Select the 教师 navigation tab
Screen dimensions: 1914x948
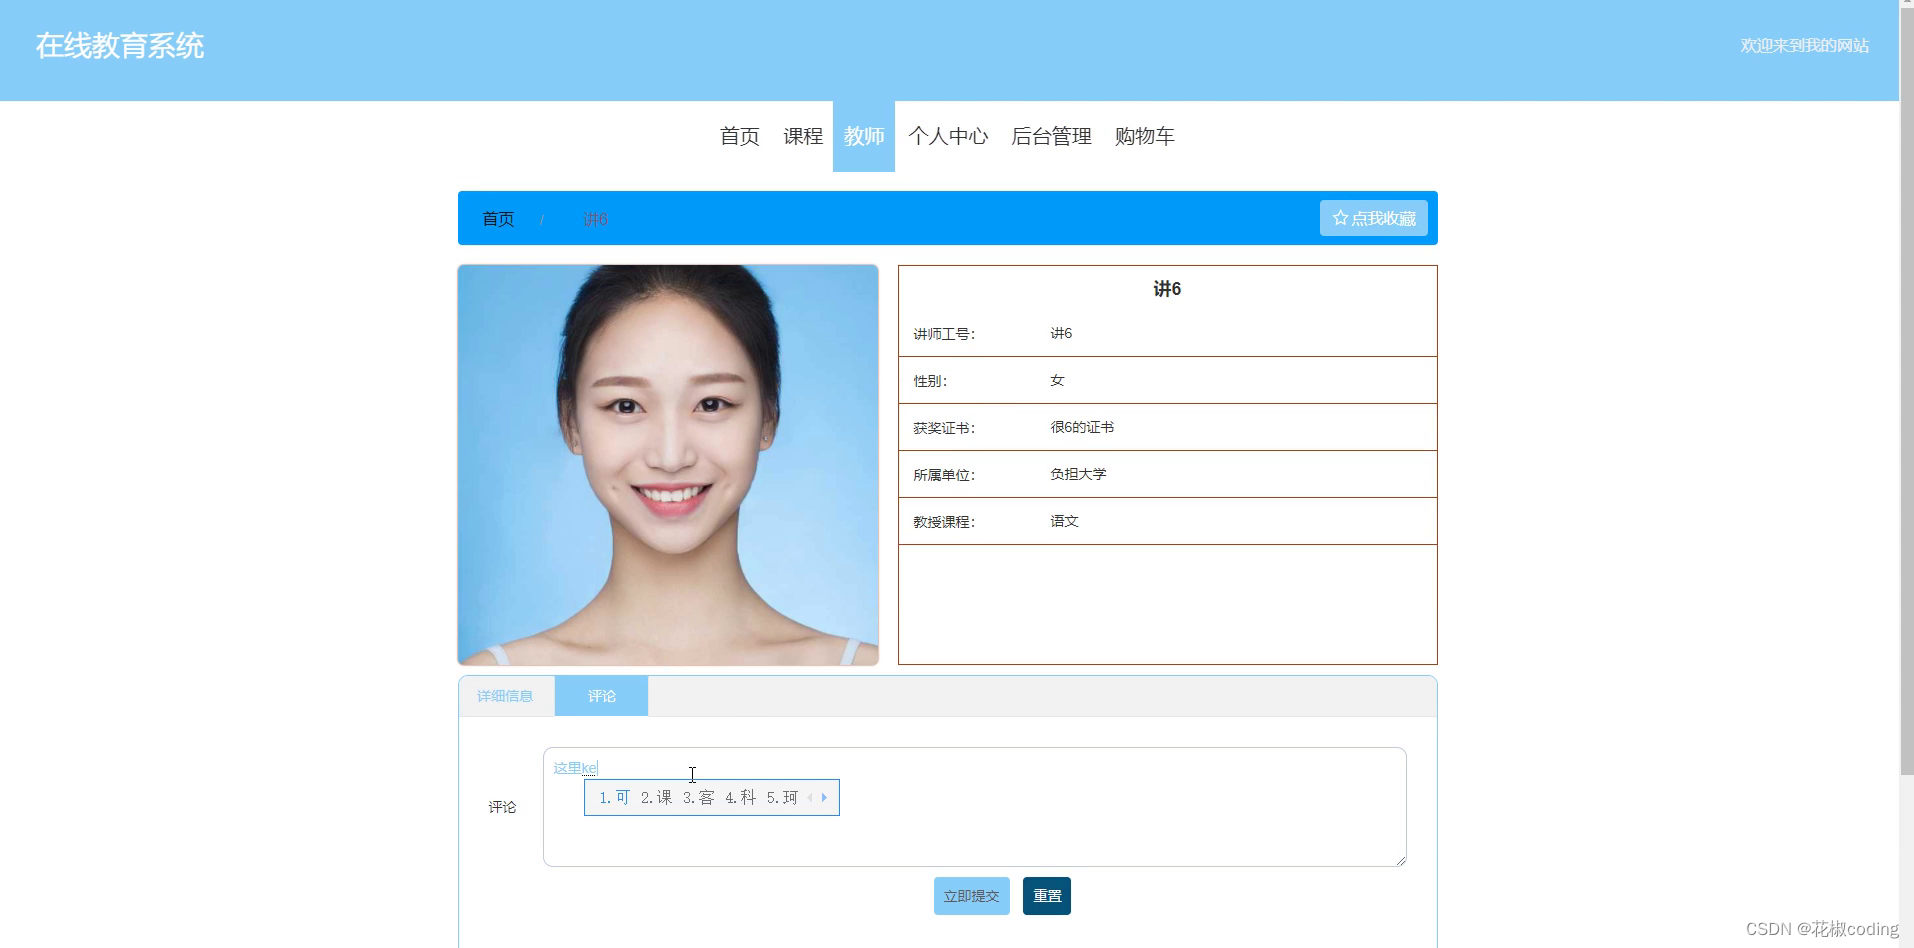pyautogui.click(x=864, y=136)
